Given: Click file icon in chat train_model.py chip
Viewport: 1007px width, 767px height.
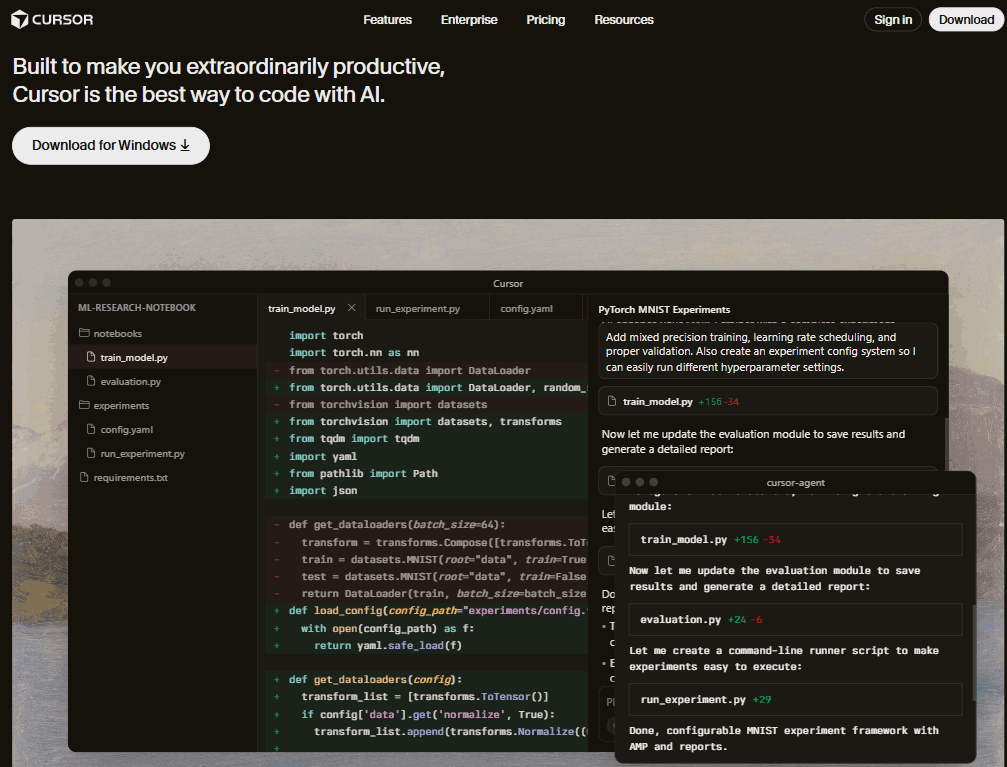Looking at the screenshot, I should pyautogui.click(x=611, y=401).
